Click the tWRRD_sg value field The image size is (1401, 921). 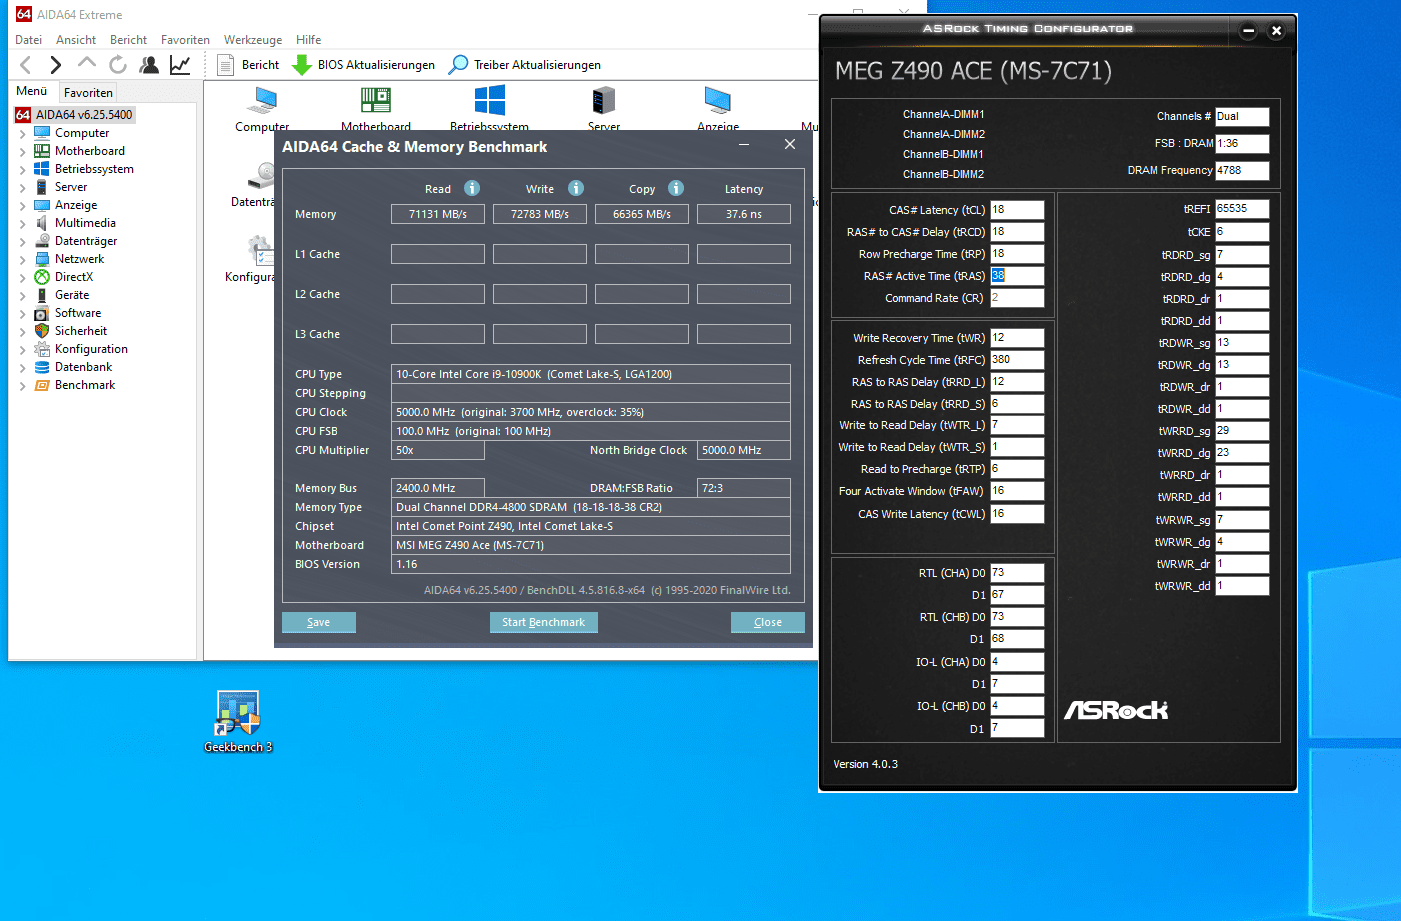(x=1242, y=431)
